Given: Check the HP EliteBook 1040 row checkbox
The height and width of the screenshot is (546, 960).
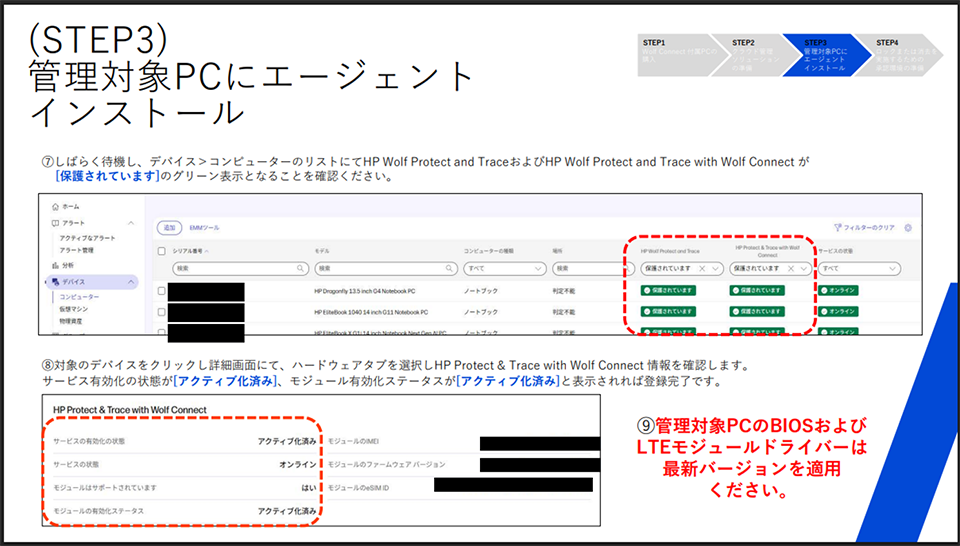Looking at the screenshot, I should tap(162, 312).
